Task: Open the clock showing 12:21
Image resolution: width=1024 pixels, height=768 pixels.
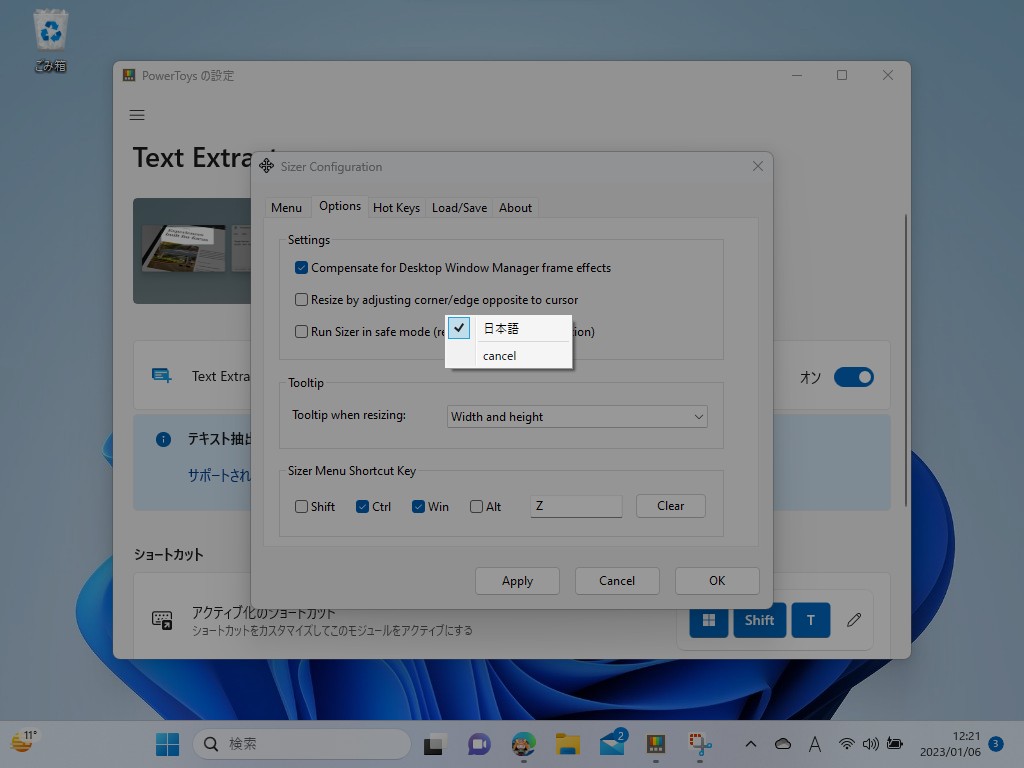Action: pyautogui.click(x=950, y=744)
